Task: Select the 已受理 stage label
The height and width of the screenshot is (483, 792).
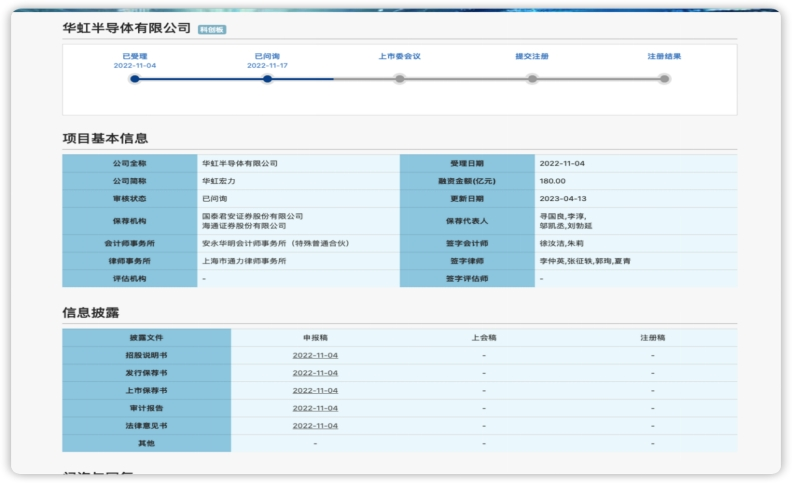Action: pos(135,56)
